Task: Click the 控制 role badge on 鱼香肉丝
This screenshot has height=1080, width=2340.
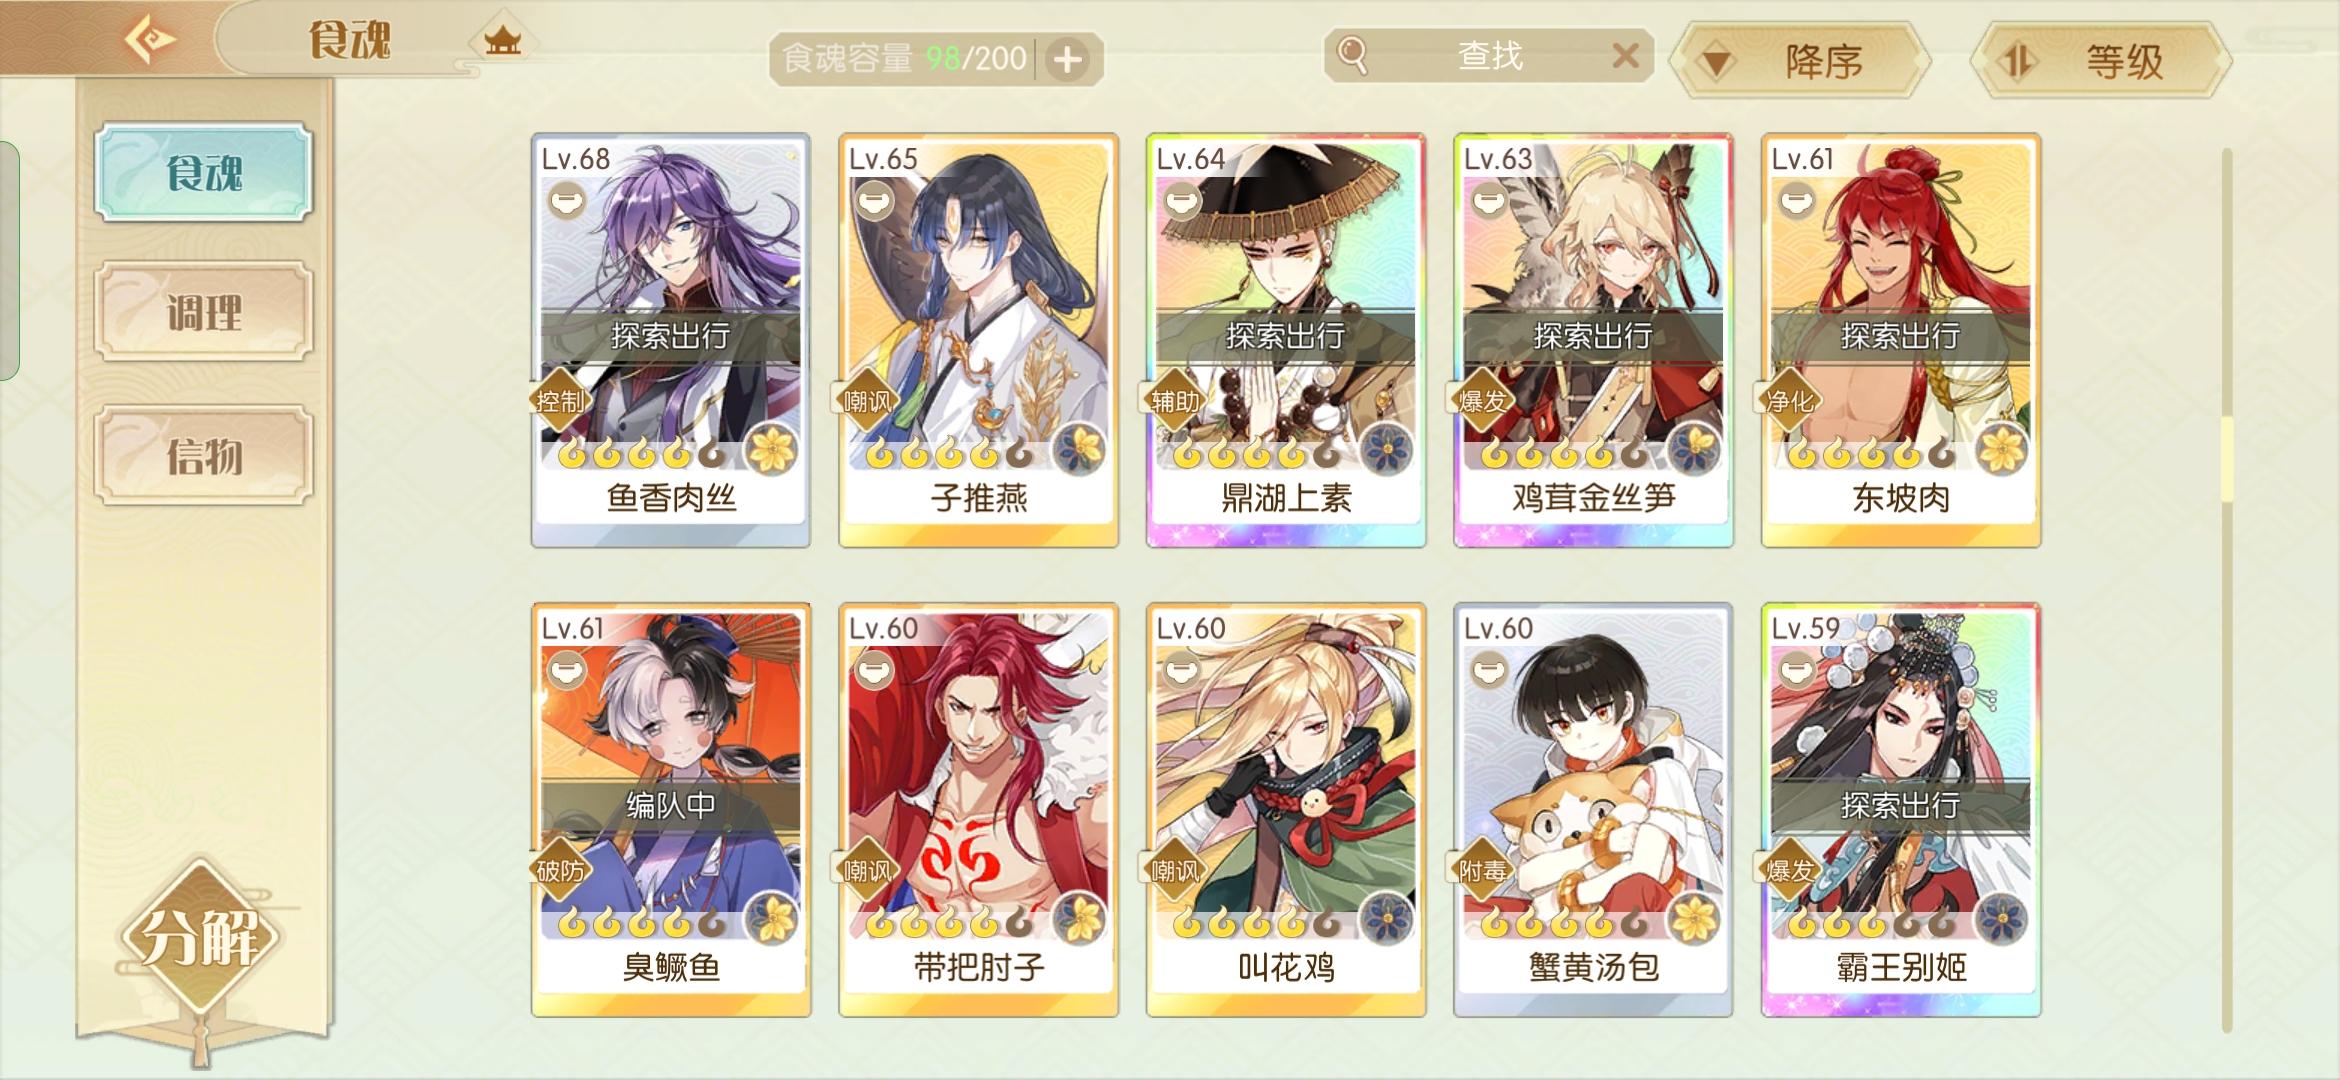Action: pyautogui.click(x=559, y=401)
